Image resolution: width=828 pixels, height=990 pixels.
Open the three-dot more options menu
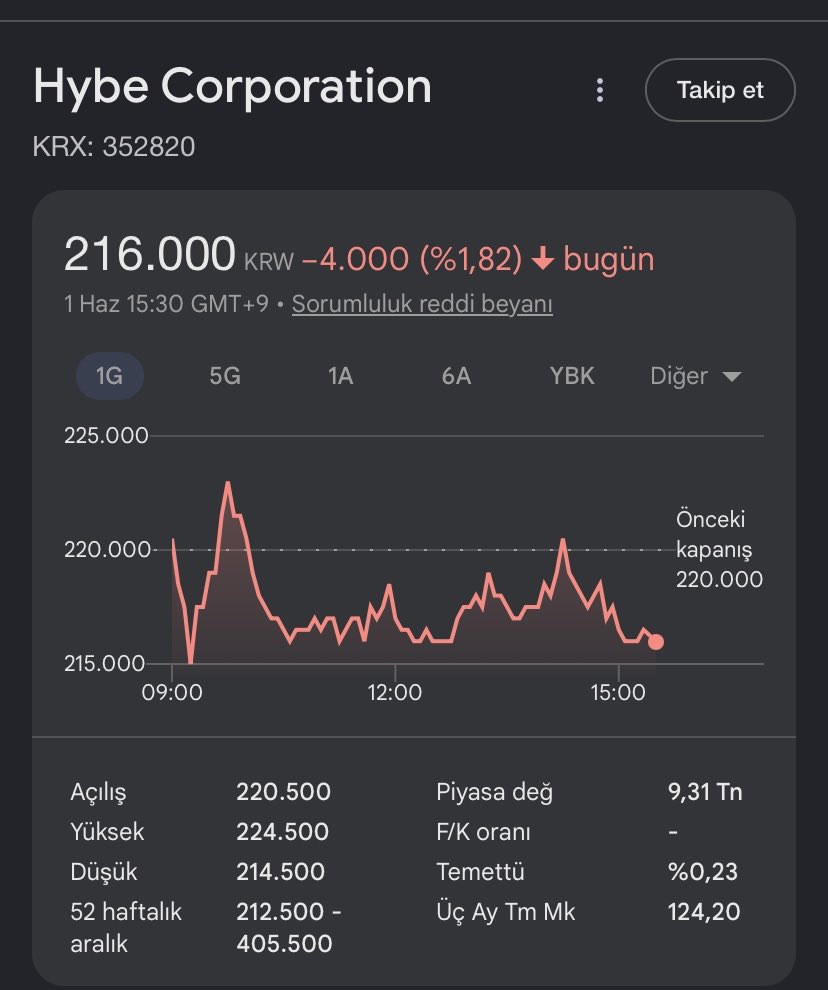pos(599,90)
